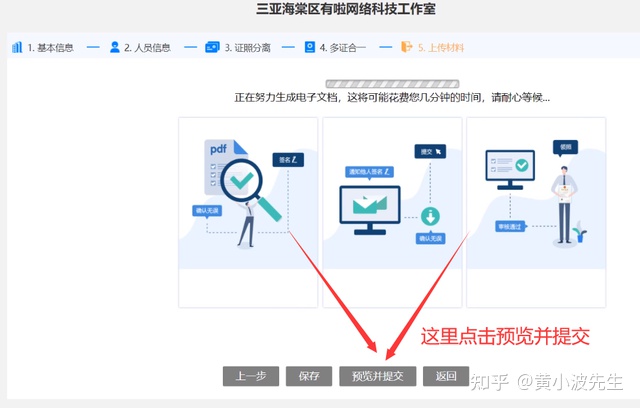Click the 保存 button
This screenshot has width=640, height=408.
tap(309, 376)
